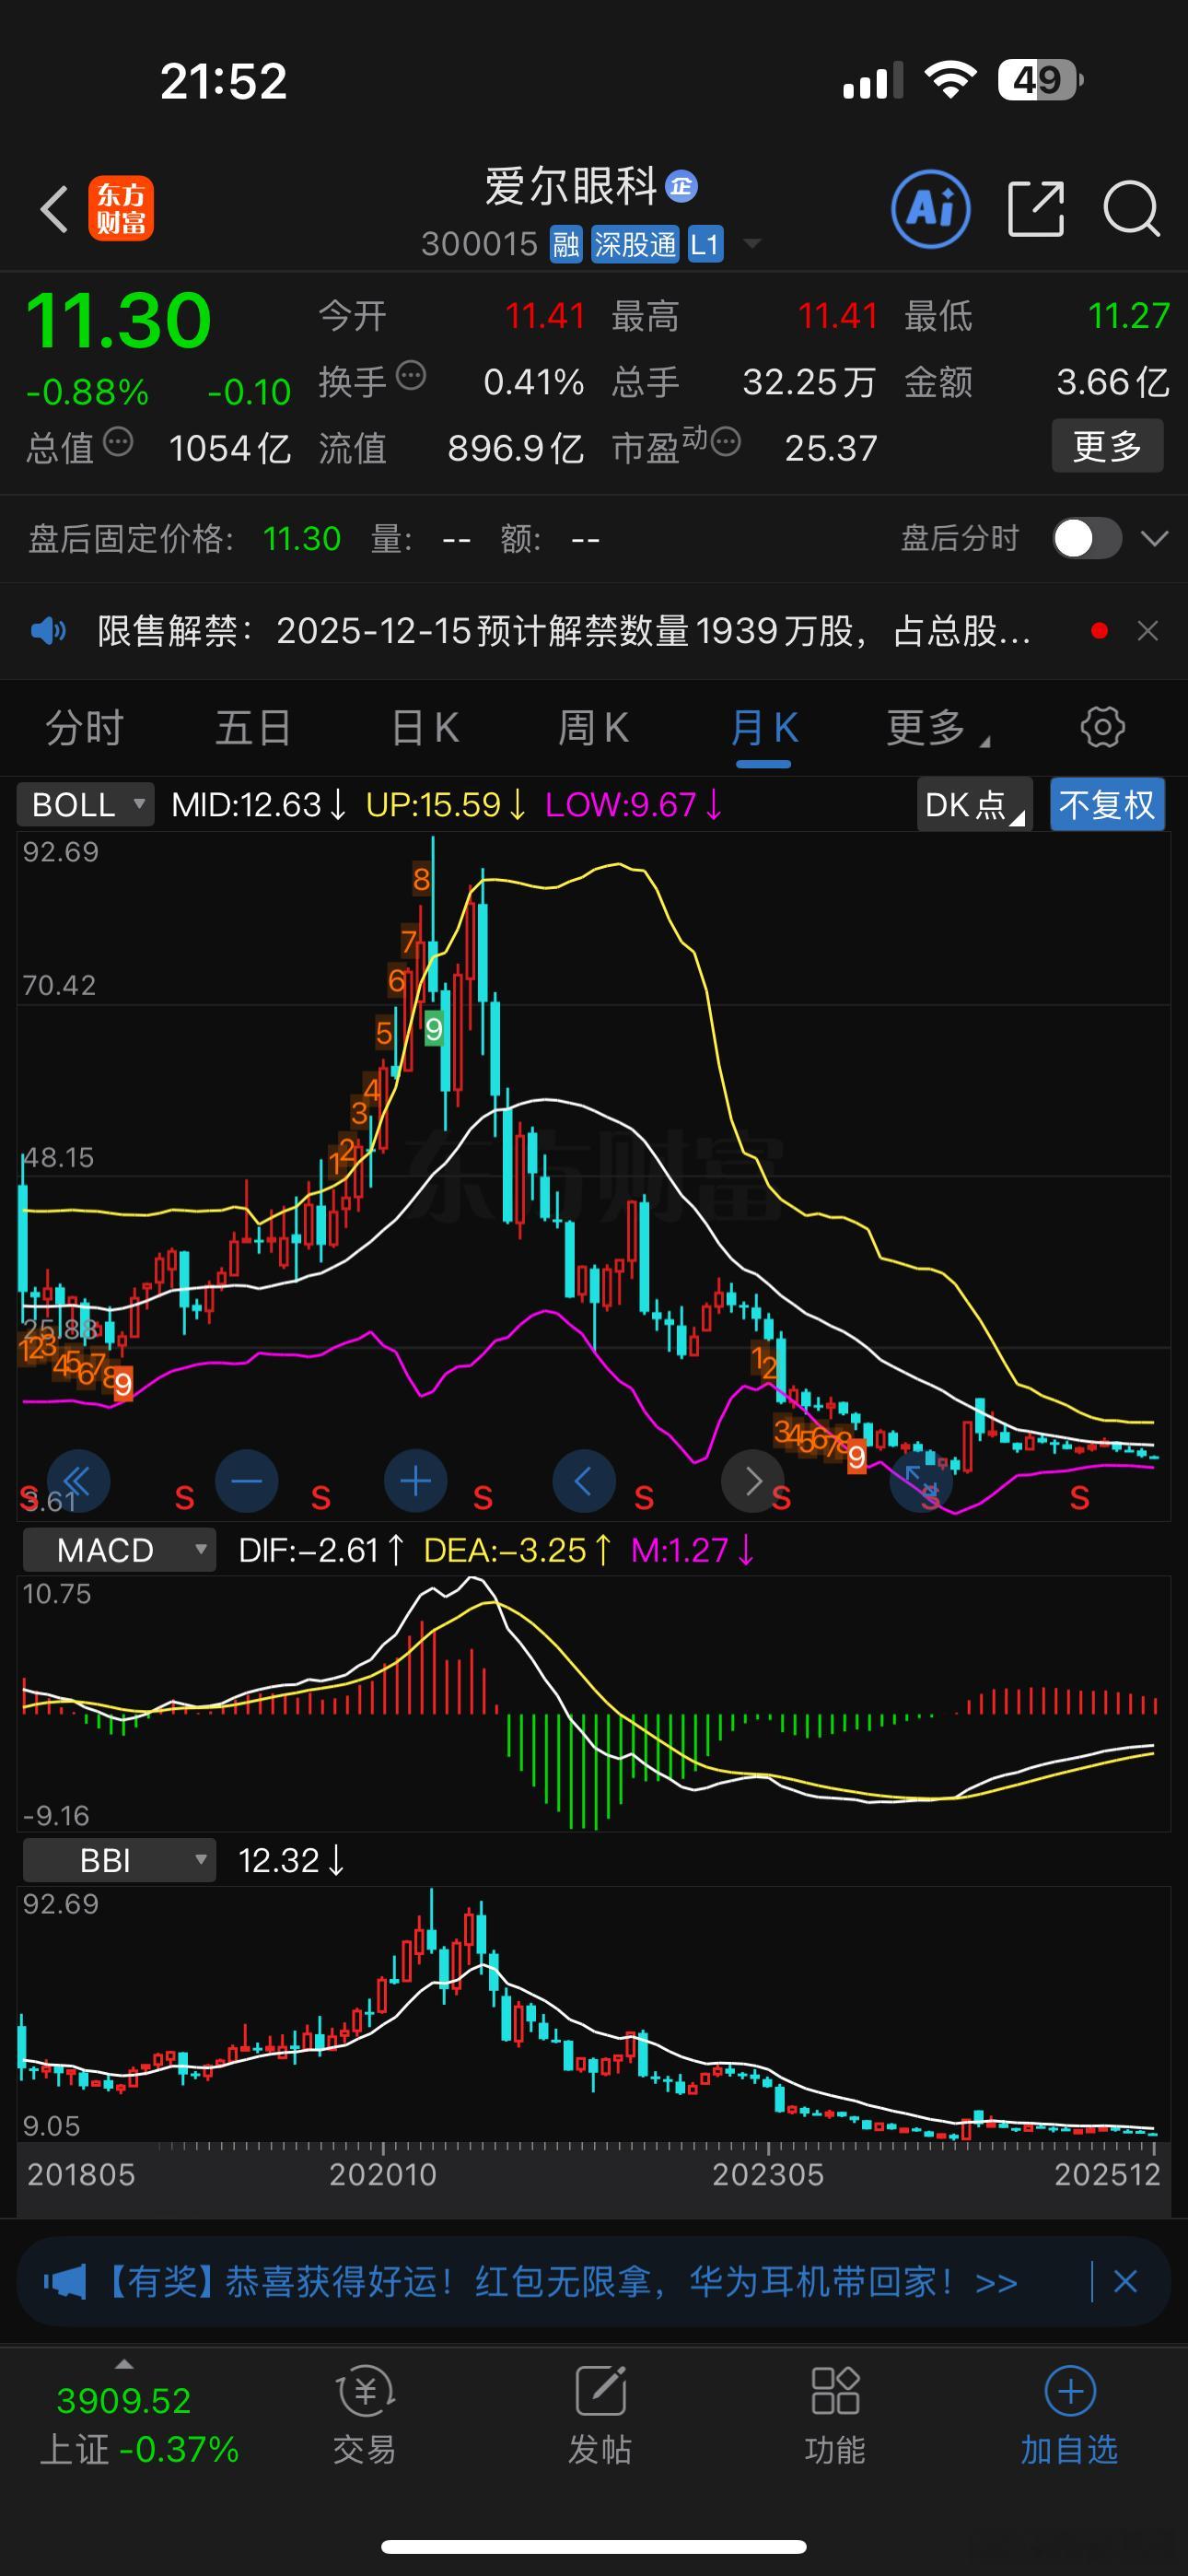Viewport: 1188px width, 2576px height.
Task: Open the DK点 dropdown
Action: pos(974,804)
